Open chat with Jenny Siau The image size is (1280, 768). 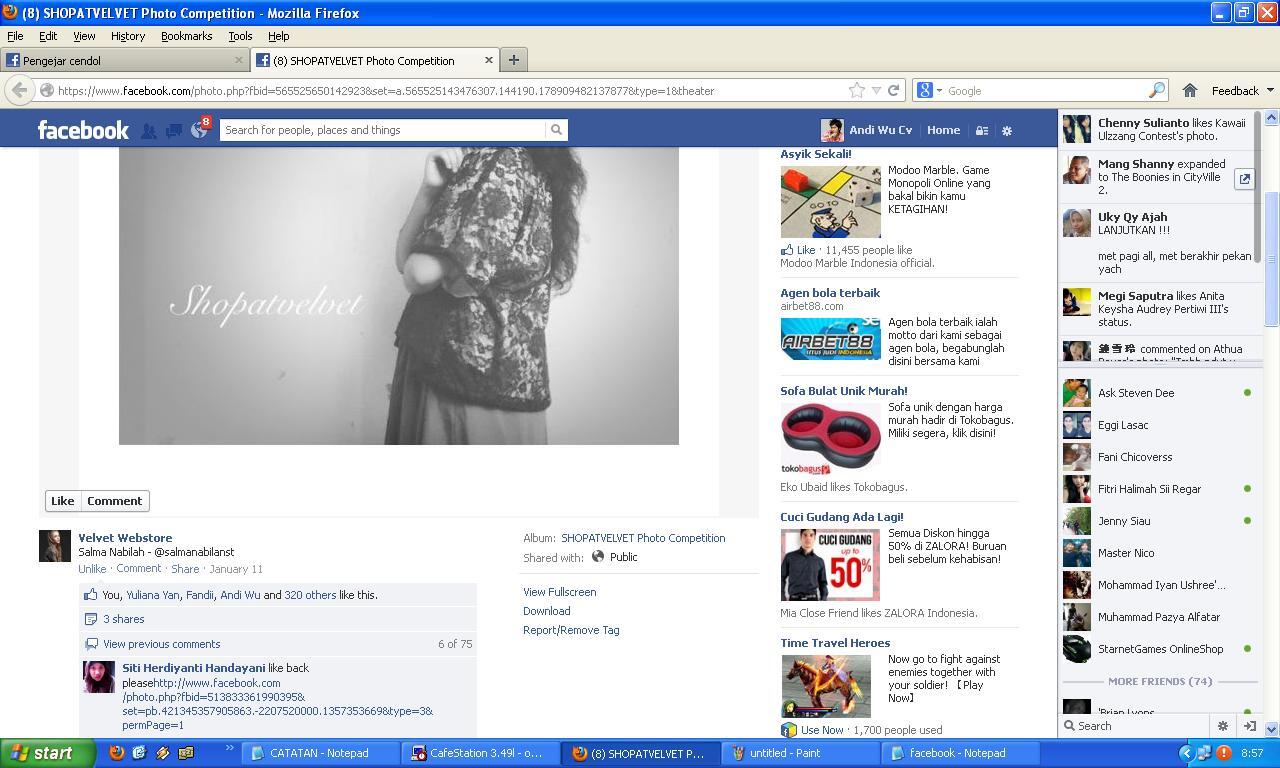pos(1159,521)
